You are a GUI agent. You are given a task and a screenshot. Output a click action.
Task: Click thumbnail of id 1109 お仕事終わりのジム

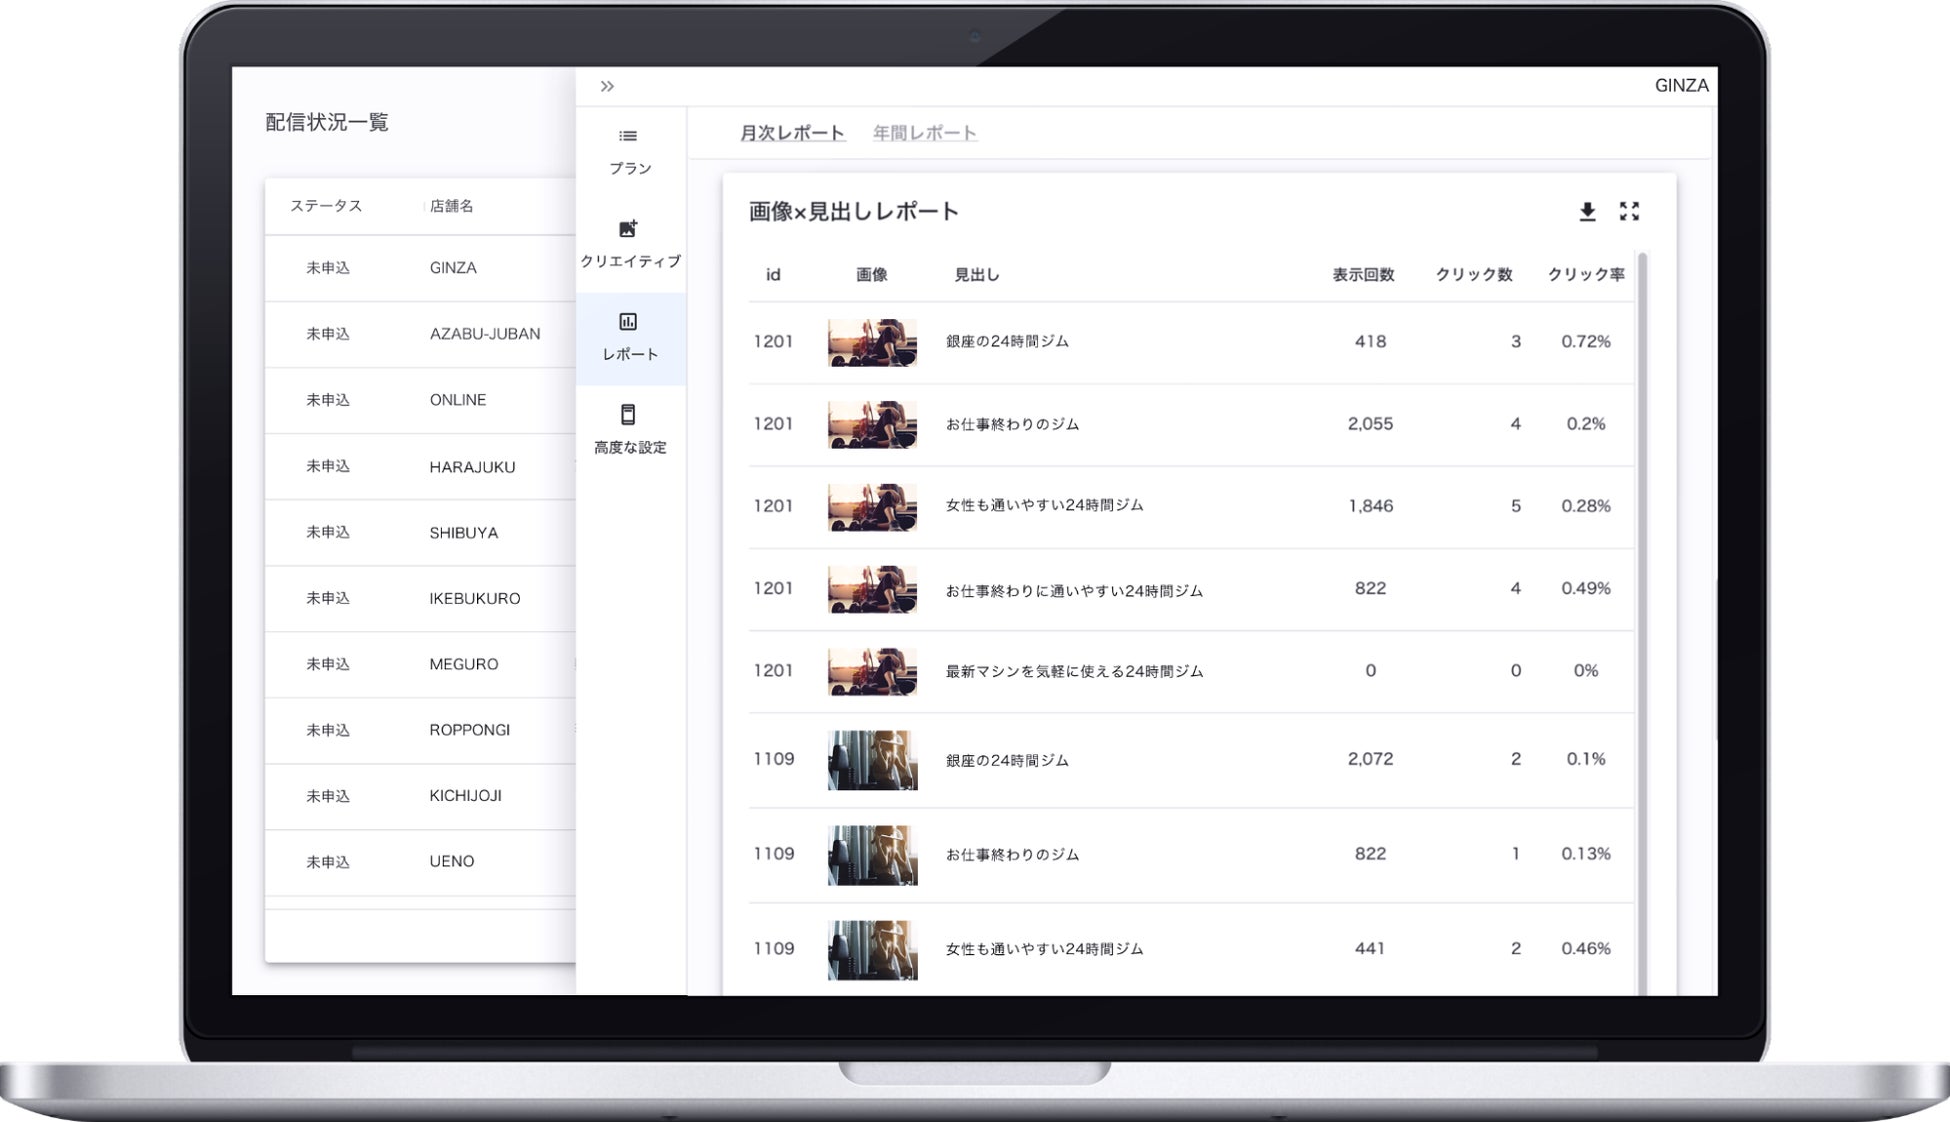pyautogui.click(x=872, y=855)
